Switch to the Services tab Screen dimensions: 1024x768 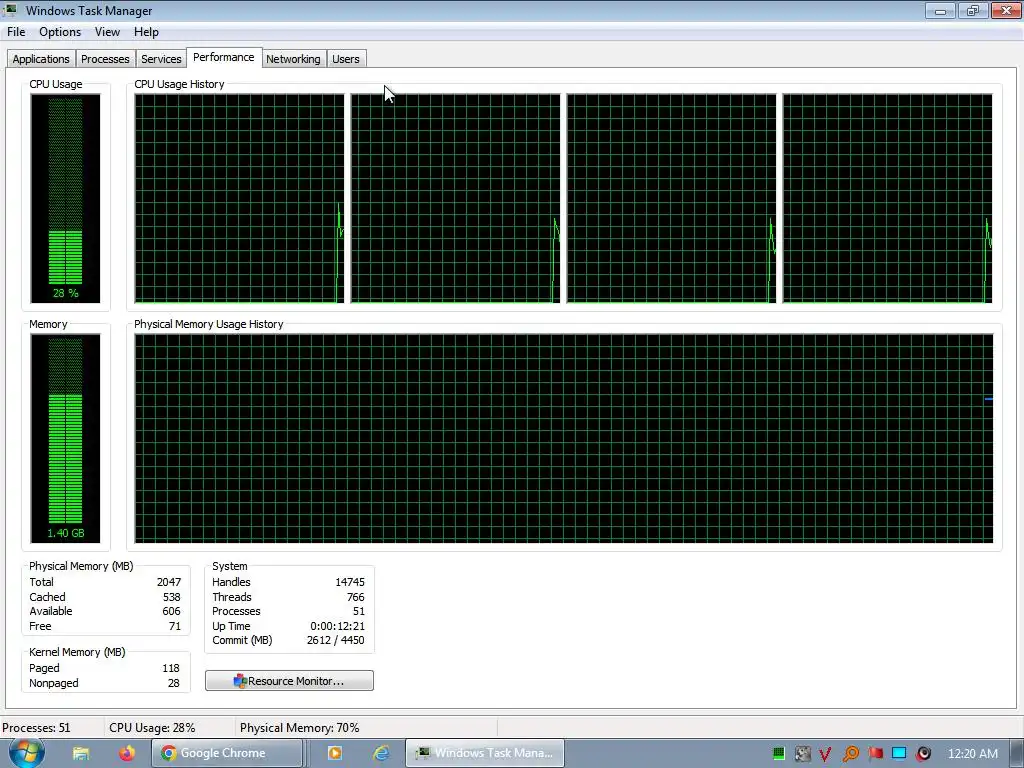pos(161,59)
